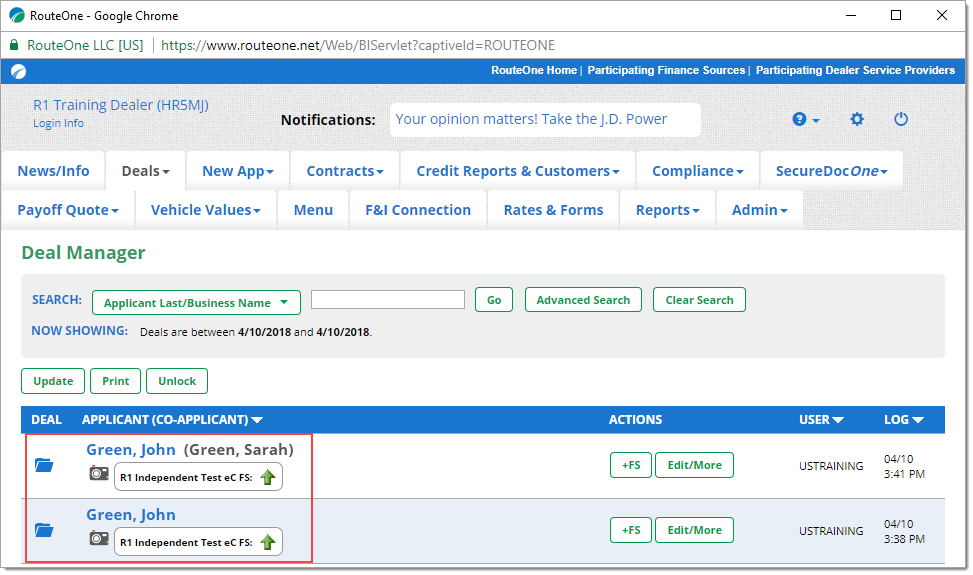The width and height of the screenshot is (973, 575).
Task: Open the help question mark menu
Action: (x=805, y=119)
